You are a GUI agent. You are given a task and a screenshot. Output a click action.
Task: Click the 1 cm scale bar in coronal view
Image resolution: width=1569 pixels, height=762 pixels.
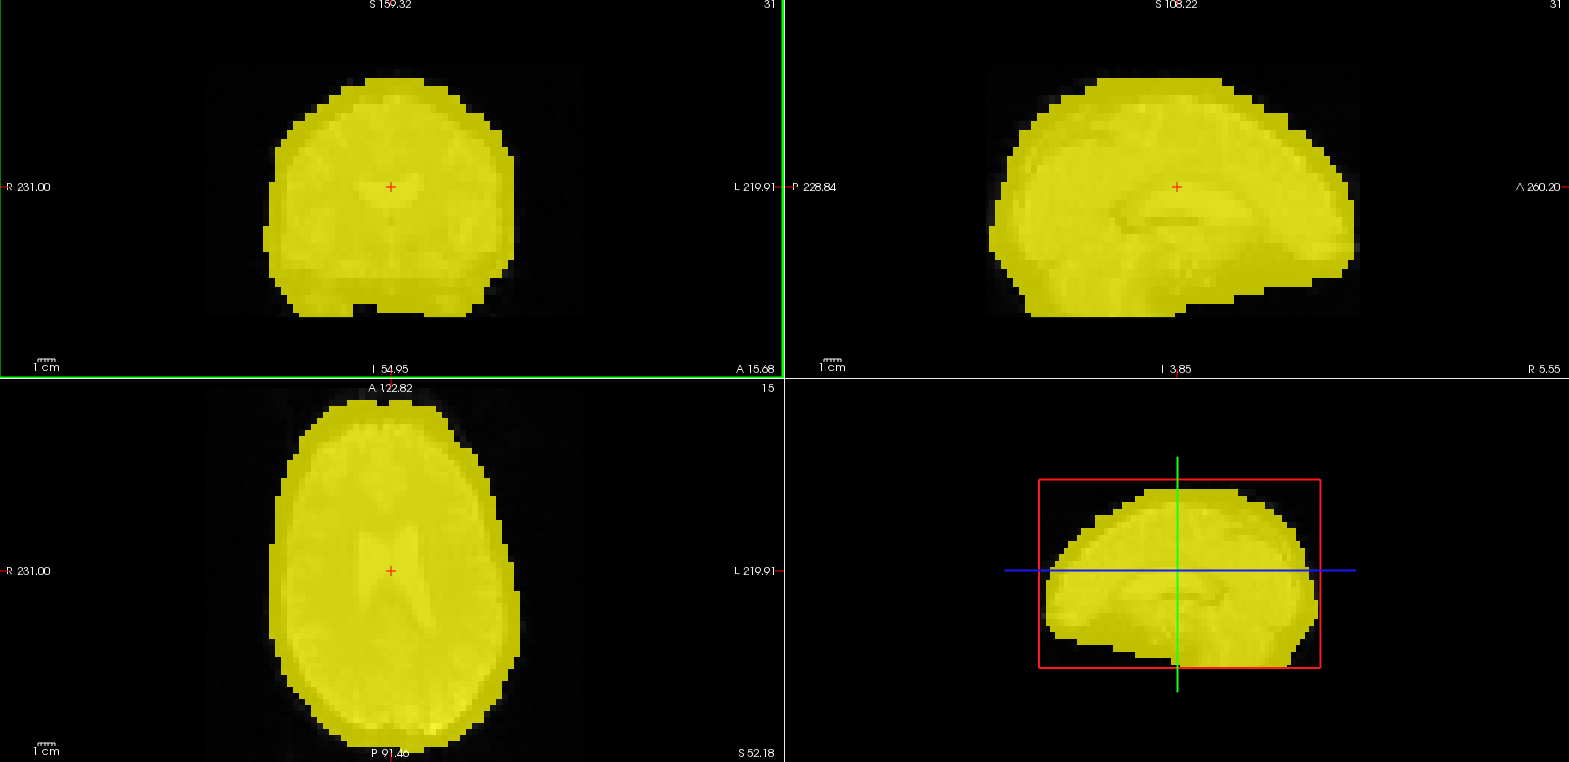(x=47, y=365)
